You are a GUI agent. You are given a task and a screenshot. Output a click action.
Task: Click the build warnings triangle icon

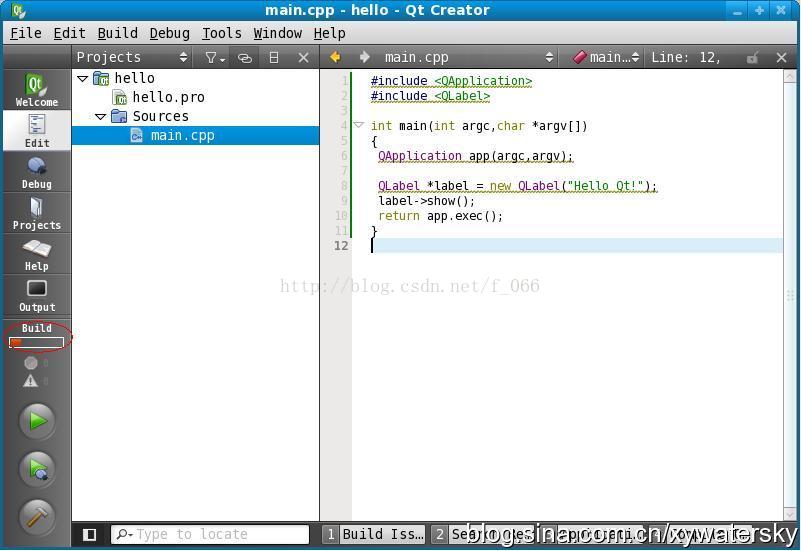coord(31,381)
